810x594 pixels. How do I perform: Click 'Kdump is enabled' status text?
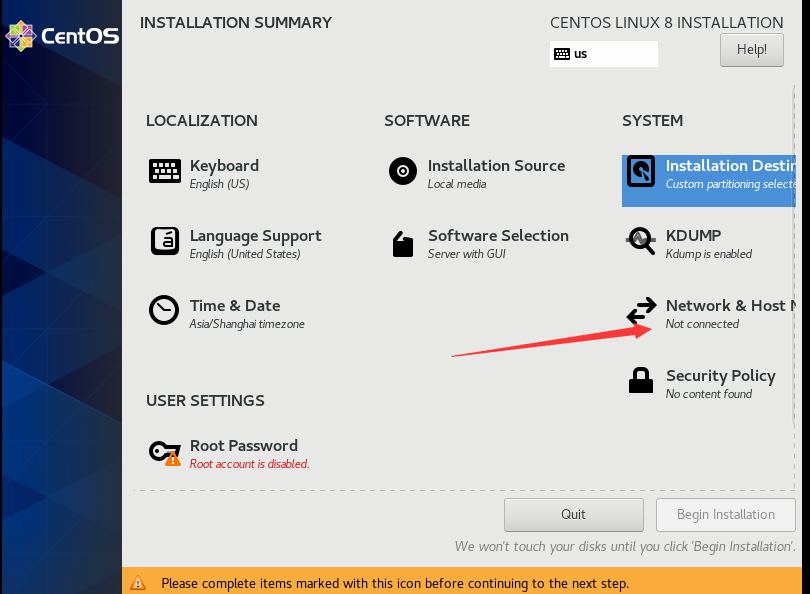708,254
